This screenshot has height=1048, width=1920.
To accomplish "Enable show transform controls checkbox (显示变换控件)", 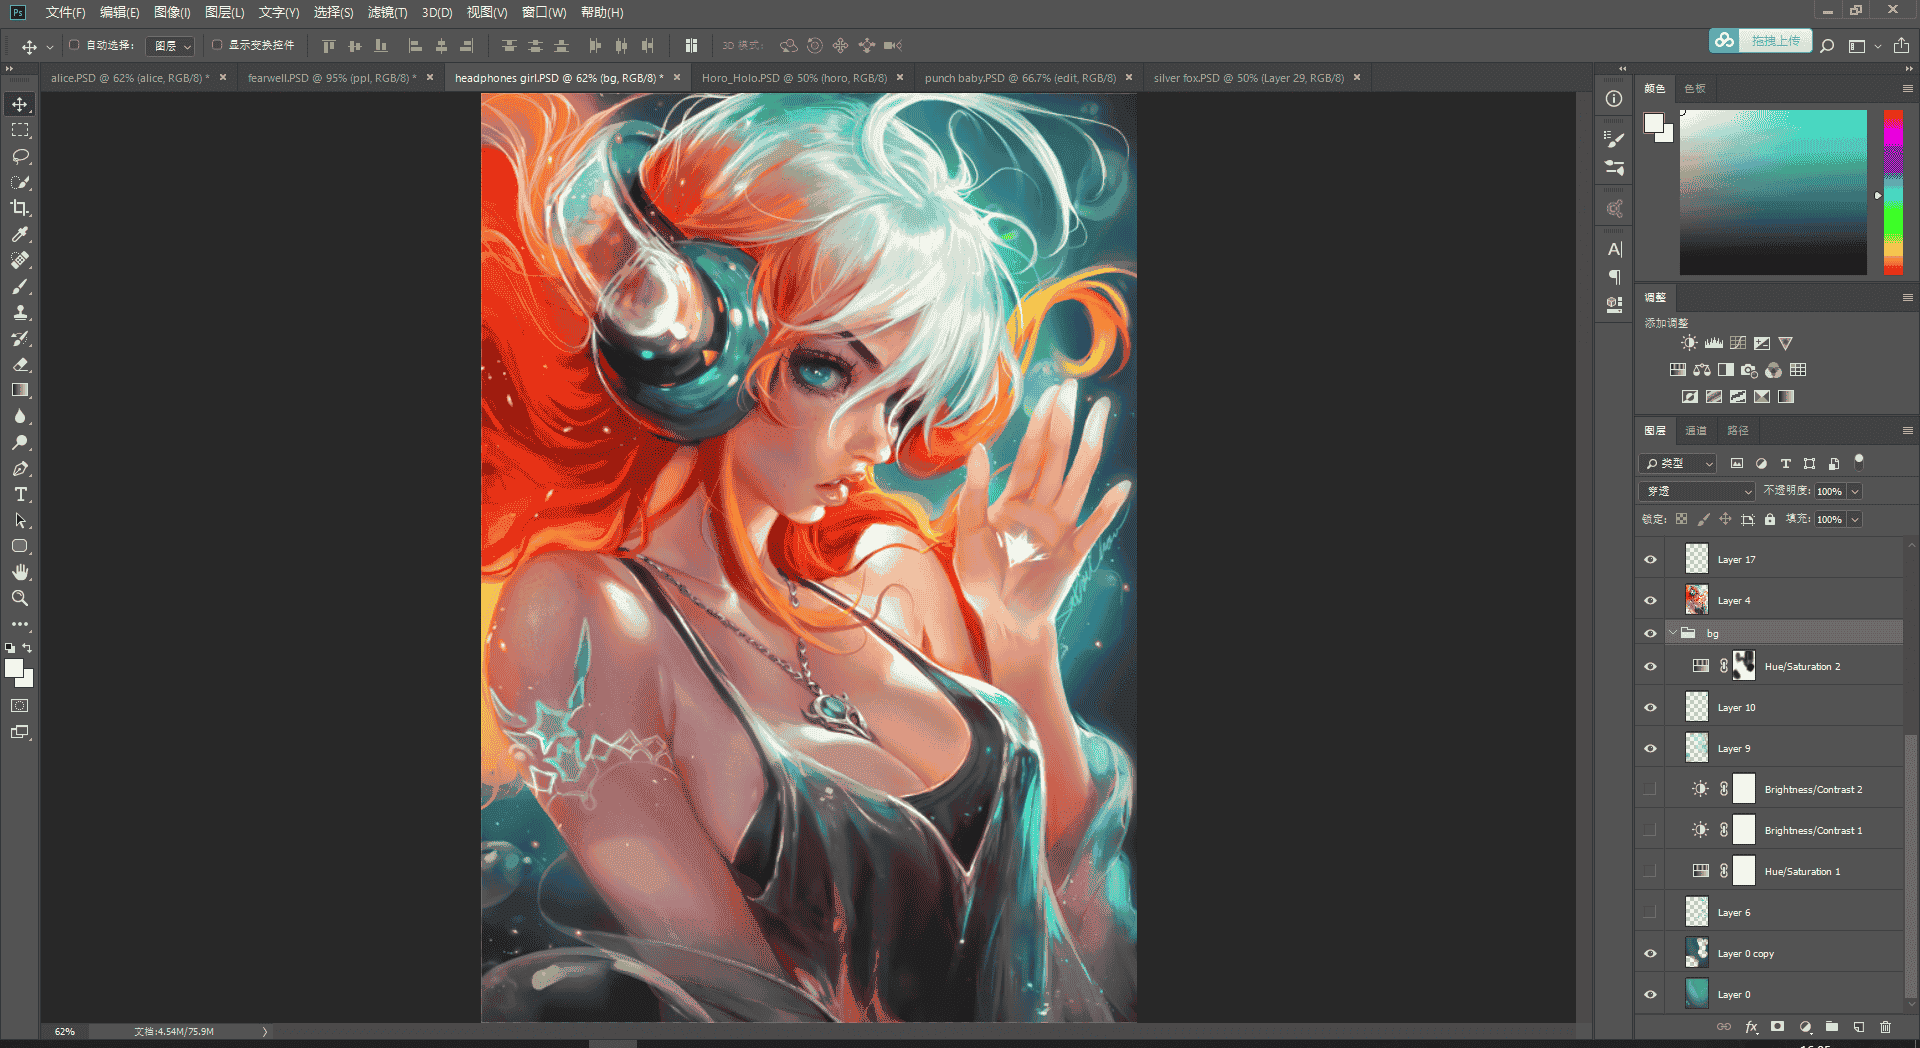I will 217,45.
